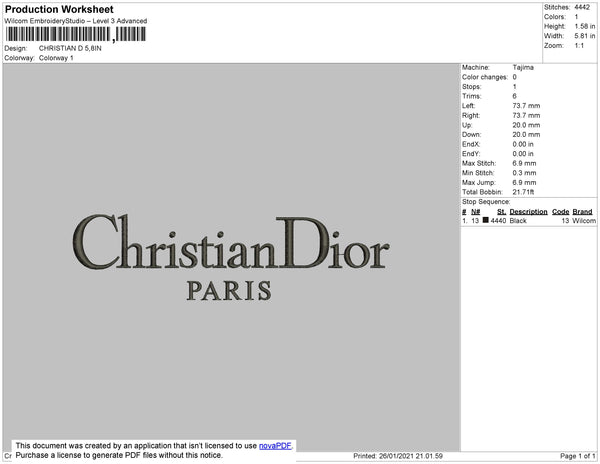Select the Max Stitch value '6.9 mm'

524,163
